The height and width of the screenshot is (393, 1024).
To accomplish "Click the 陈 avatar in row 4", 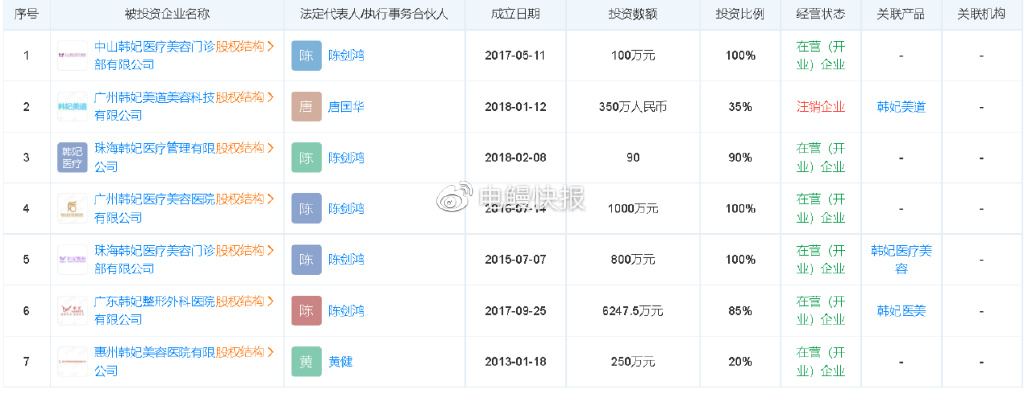I will (306, 208).
